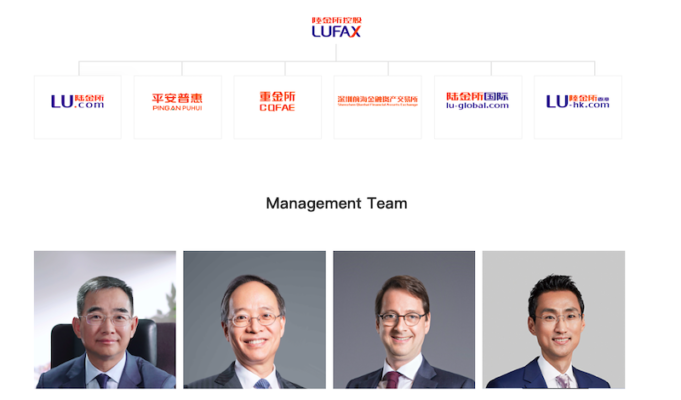Click the LUFAX holding company logo

pyautogui.click(x=336, y=27)
